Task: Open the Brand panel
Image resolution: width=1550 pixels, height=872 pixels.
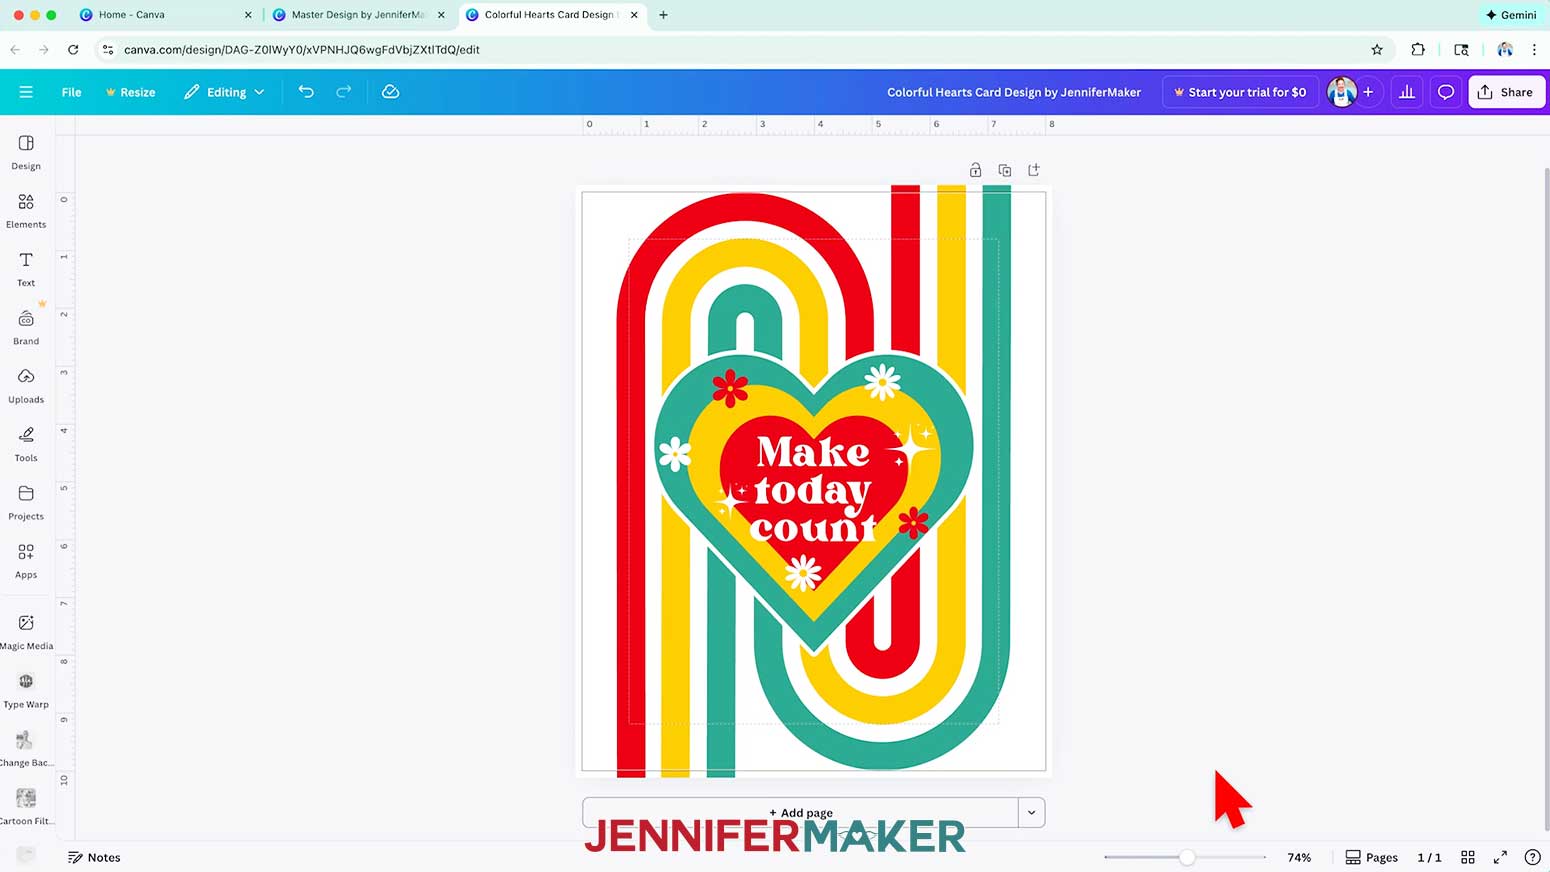Action: pos(26,328)
